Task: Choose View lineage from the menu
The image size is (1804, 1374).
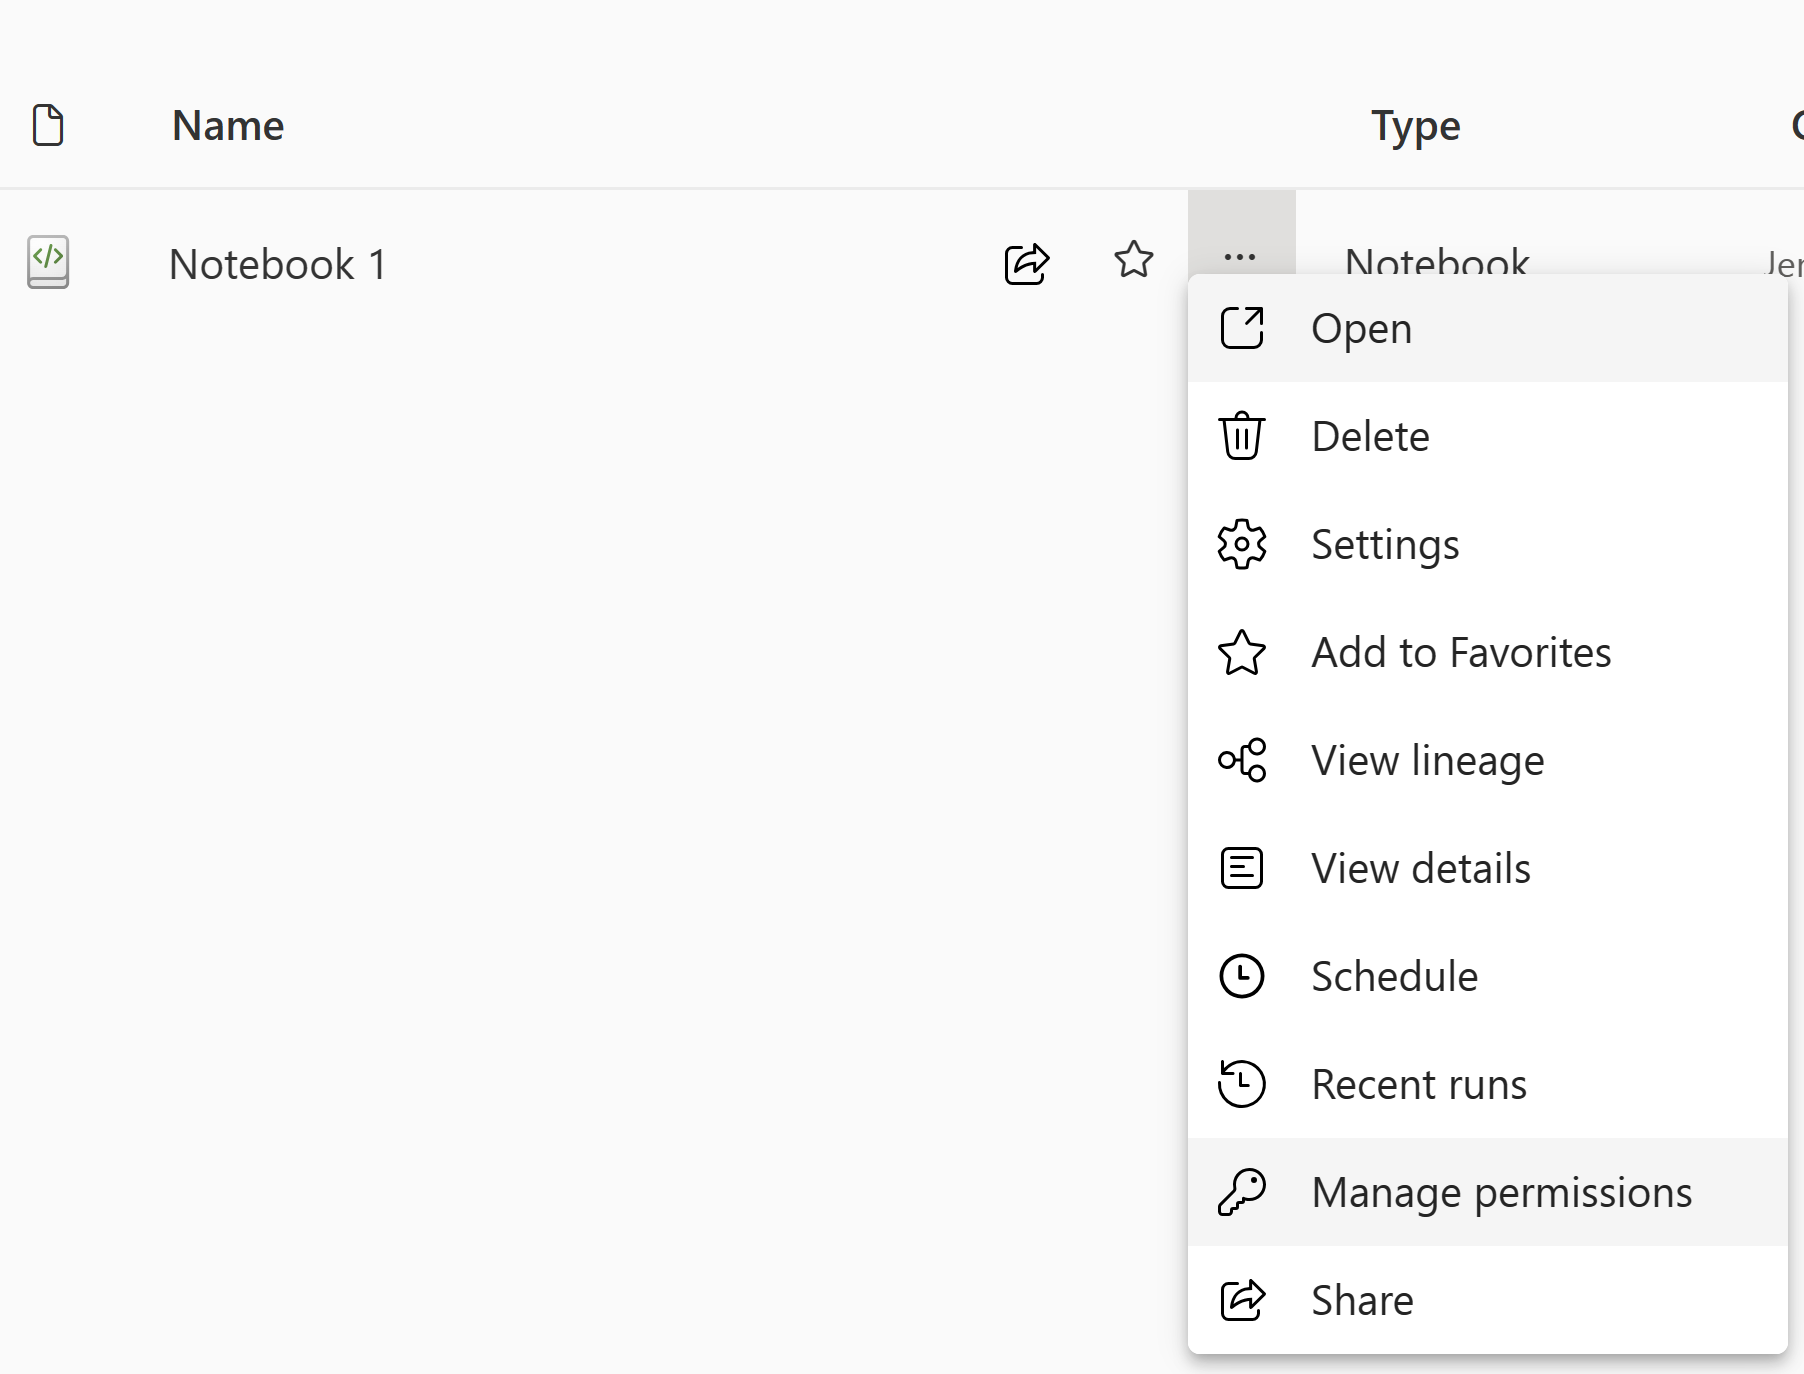Action: pyautogui.click(x=1427, y=761)
